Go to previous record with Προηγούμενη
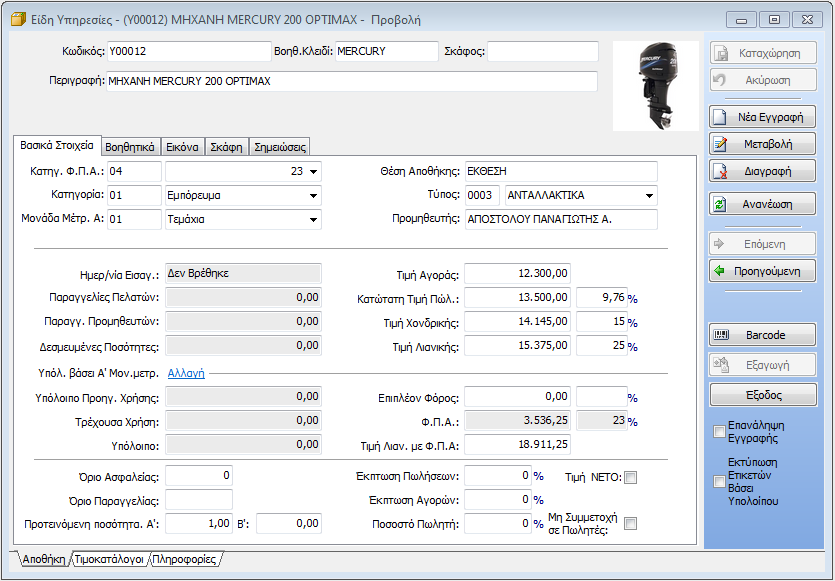The width and height of the screenshot is (835, 581). [763, 271]
